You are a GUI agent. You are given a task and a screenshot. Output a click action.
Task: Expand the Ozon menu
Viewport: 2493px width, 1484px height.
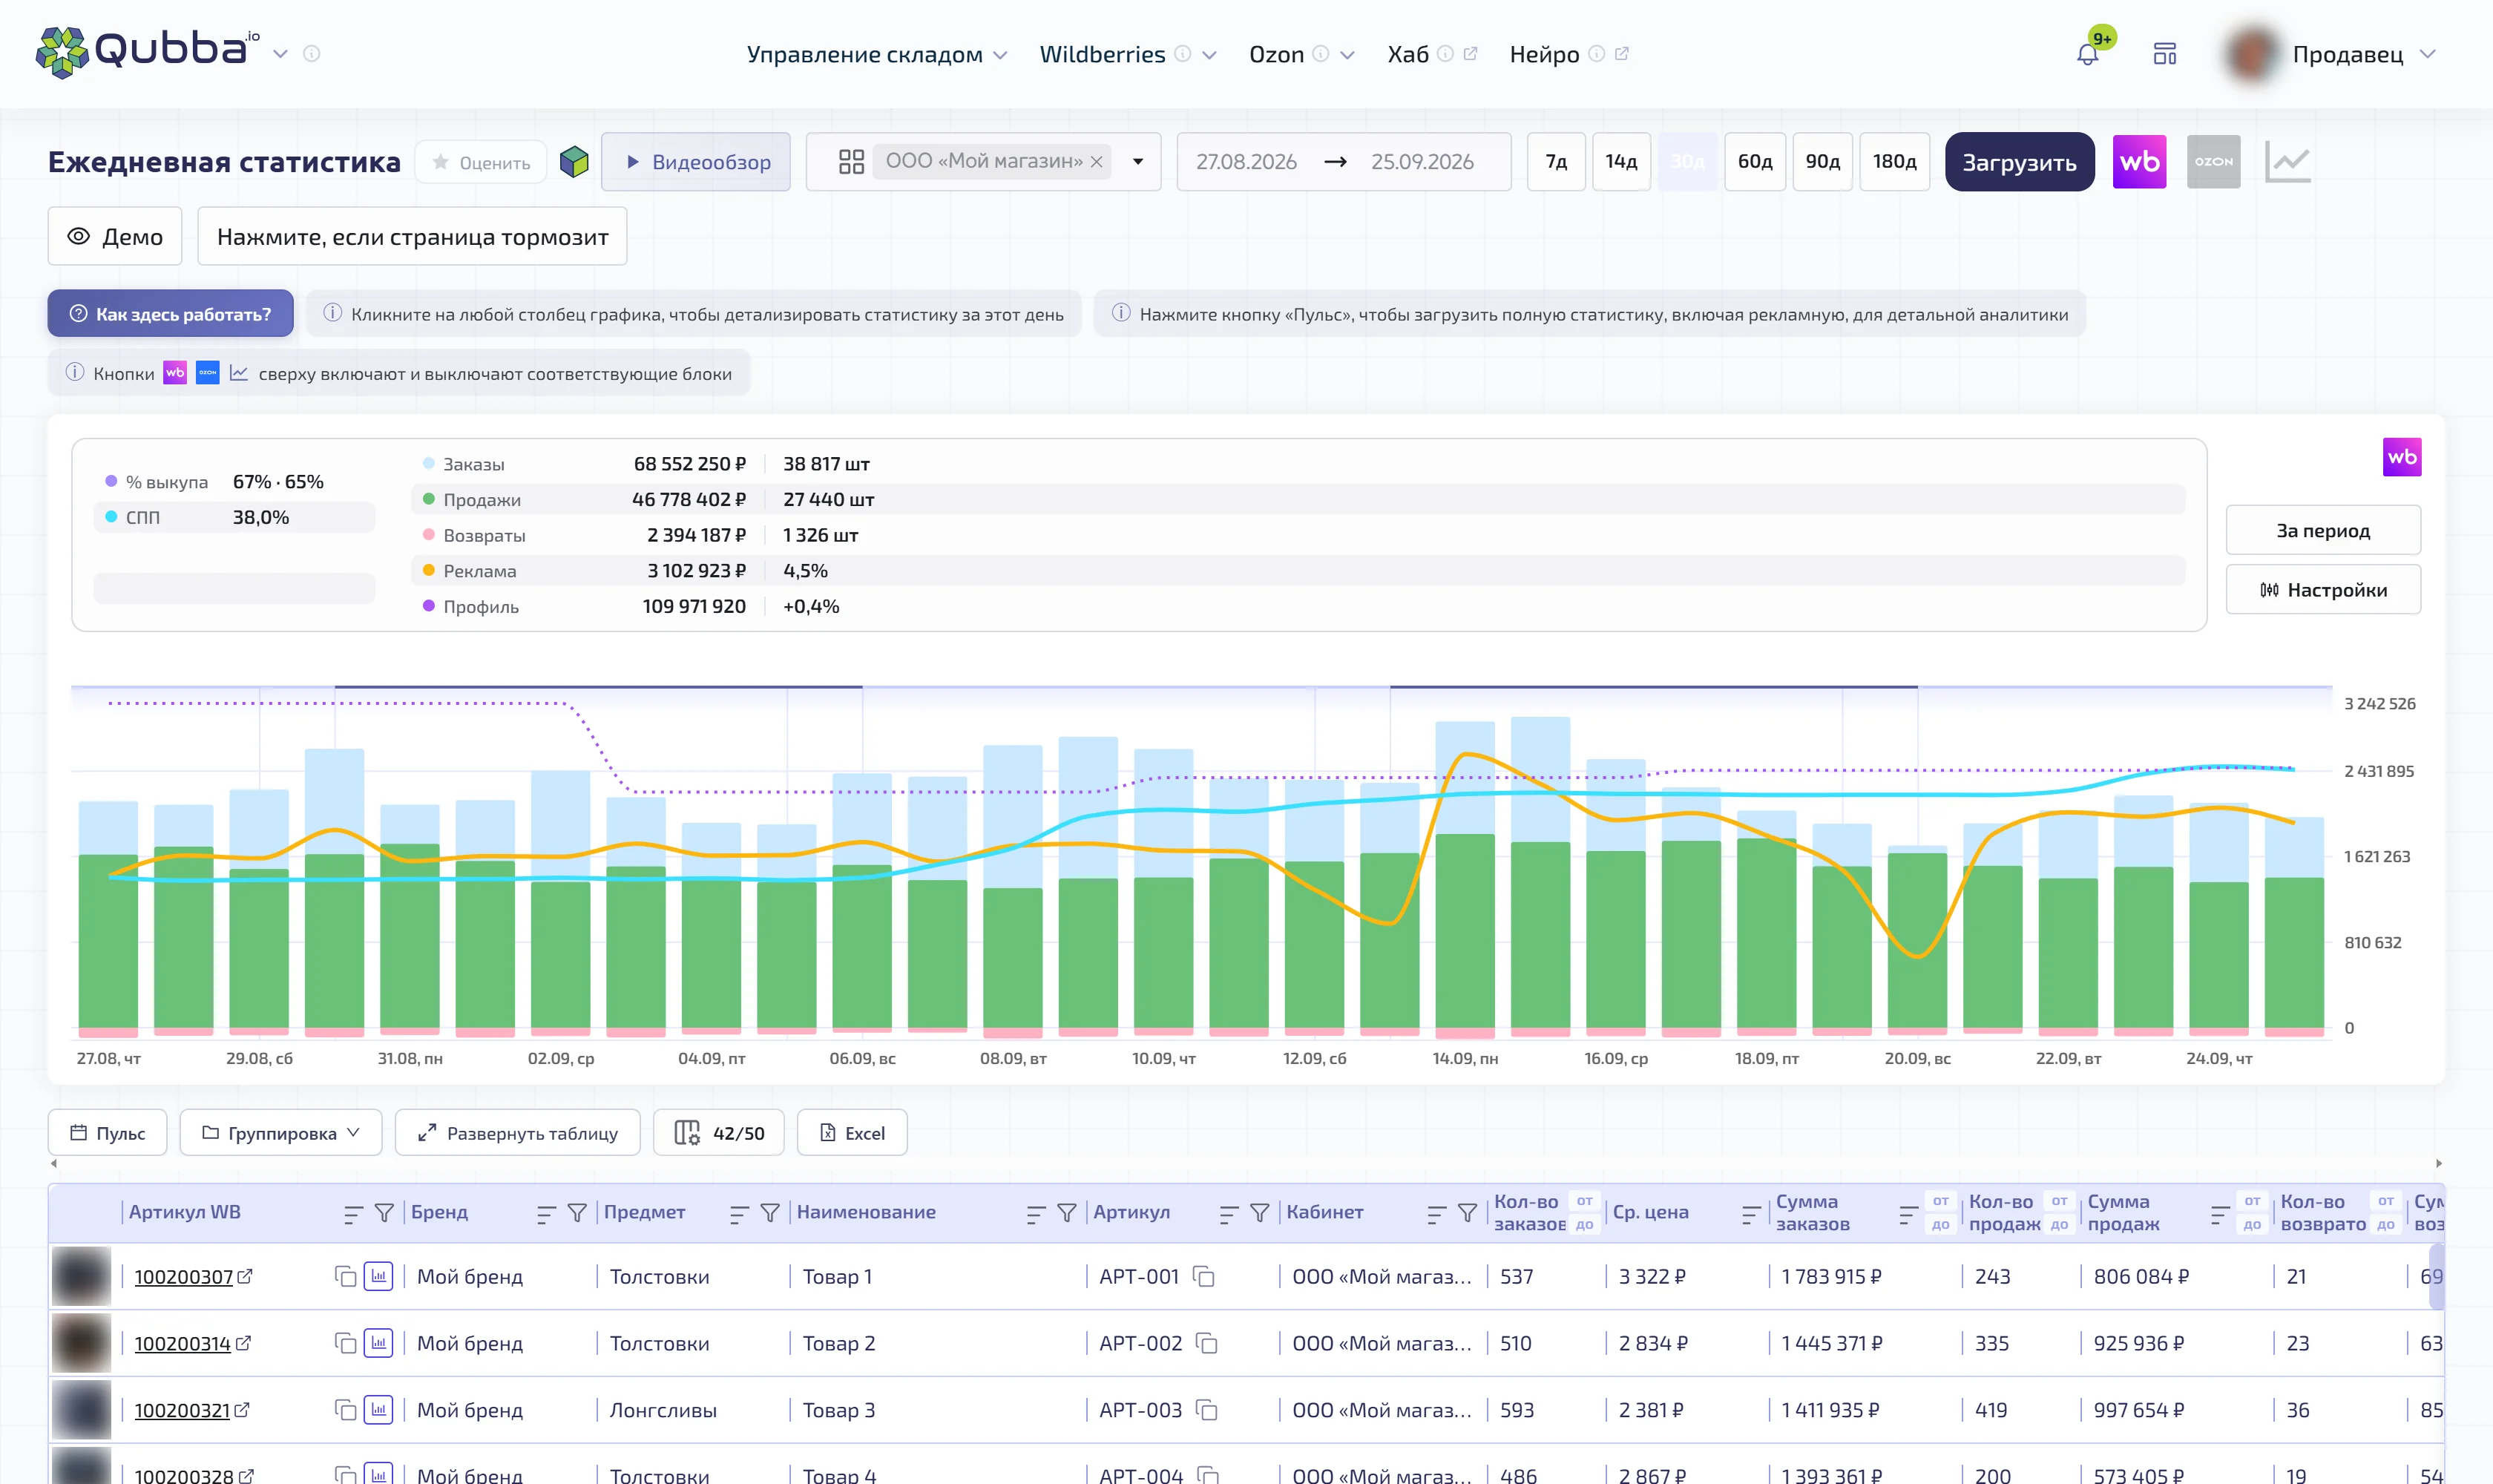pyautogui.click(x=1347, y=55)
